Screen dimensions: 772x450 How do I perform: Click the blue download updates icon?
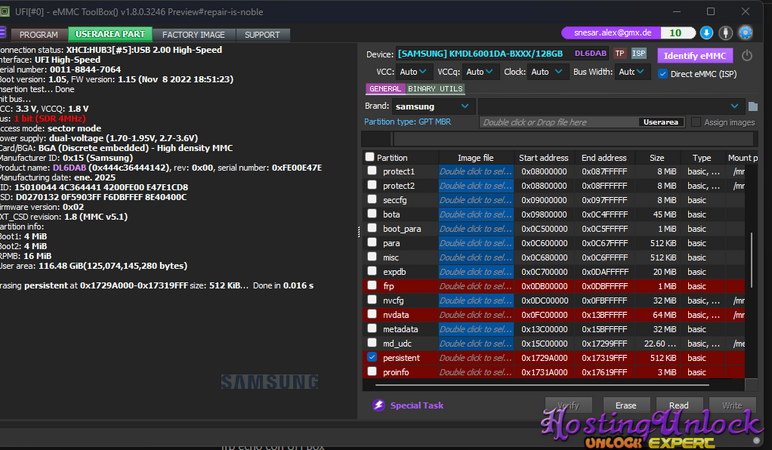(x=707, y=33)
